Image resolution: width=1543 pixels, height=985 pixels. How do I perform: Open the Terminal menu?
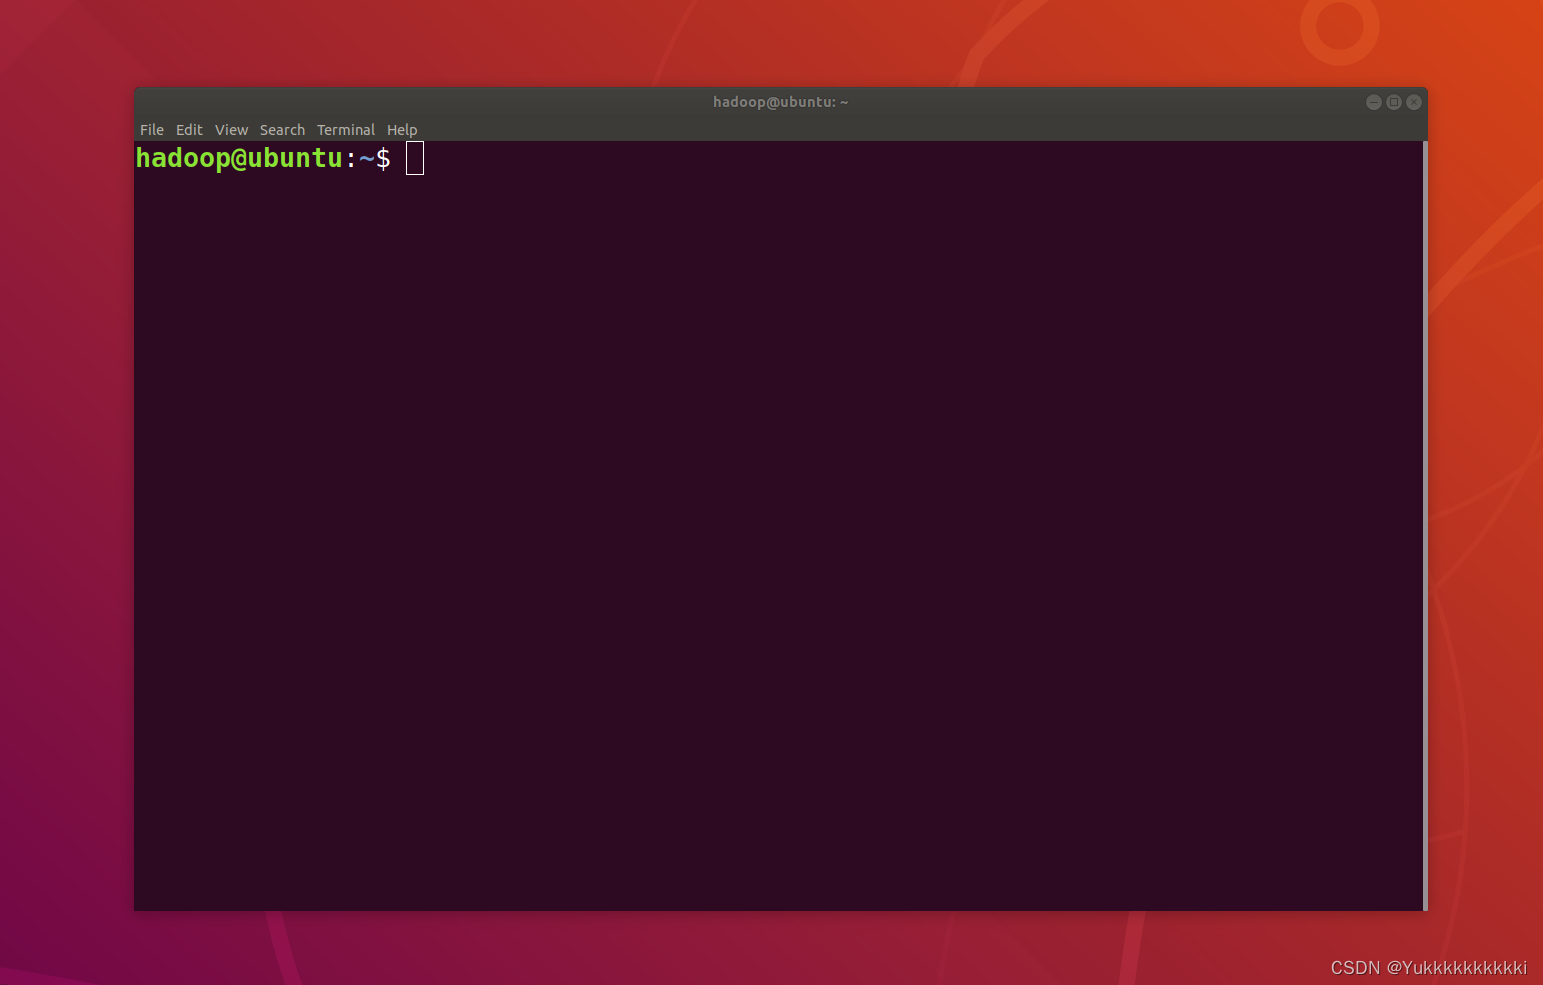tap(346, 130)
